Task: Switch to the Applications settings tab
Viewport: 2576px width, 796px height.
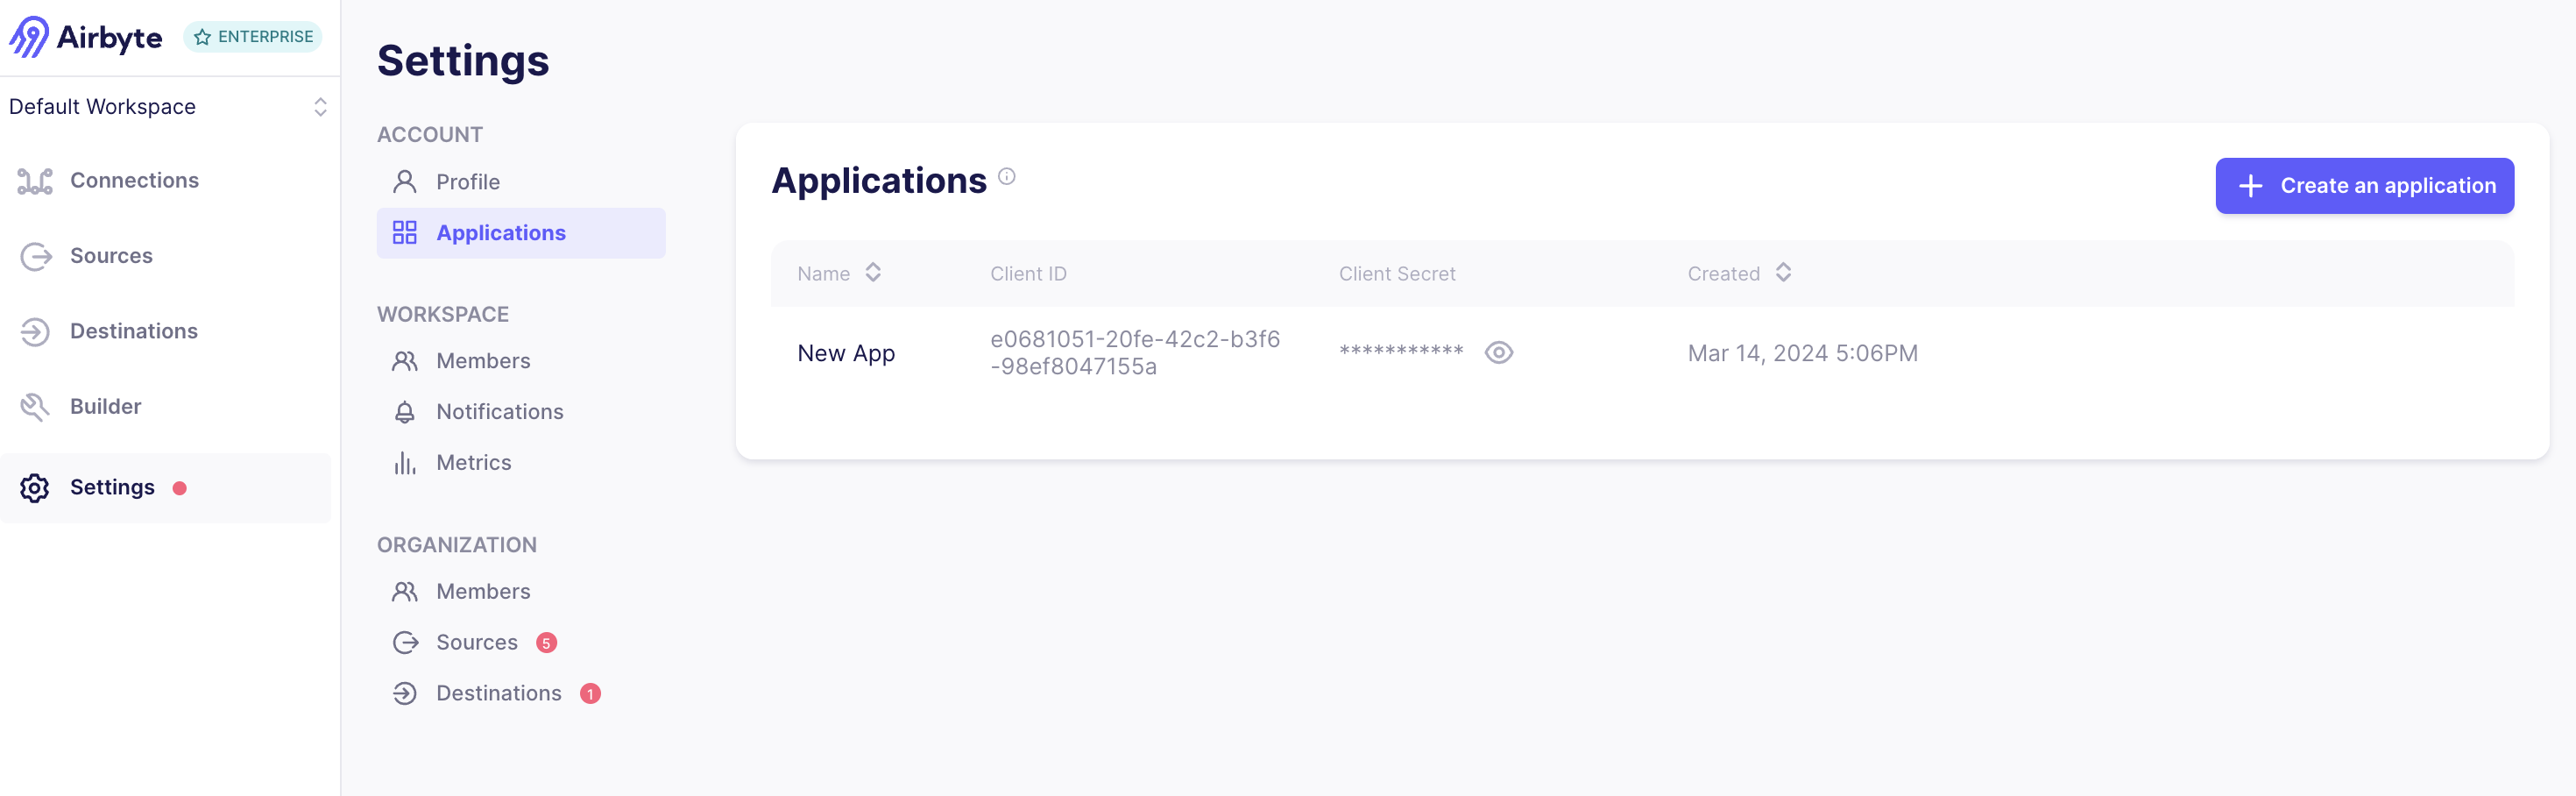Action: [501, 232]
